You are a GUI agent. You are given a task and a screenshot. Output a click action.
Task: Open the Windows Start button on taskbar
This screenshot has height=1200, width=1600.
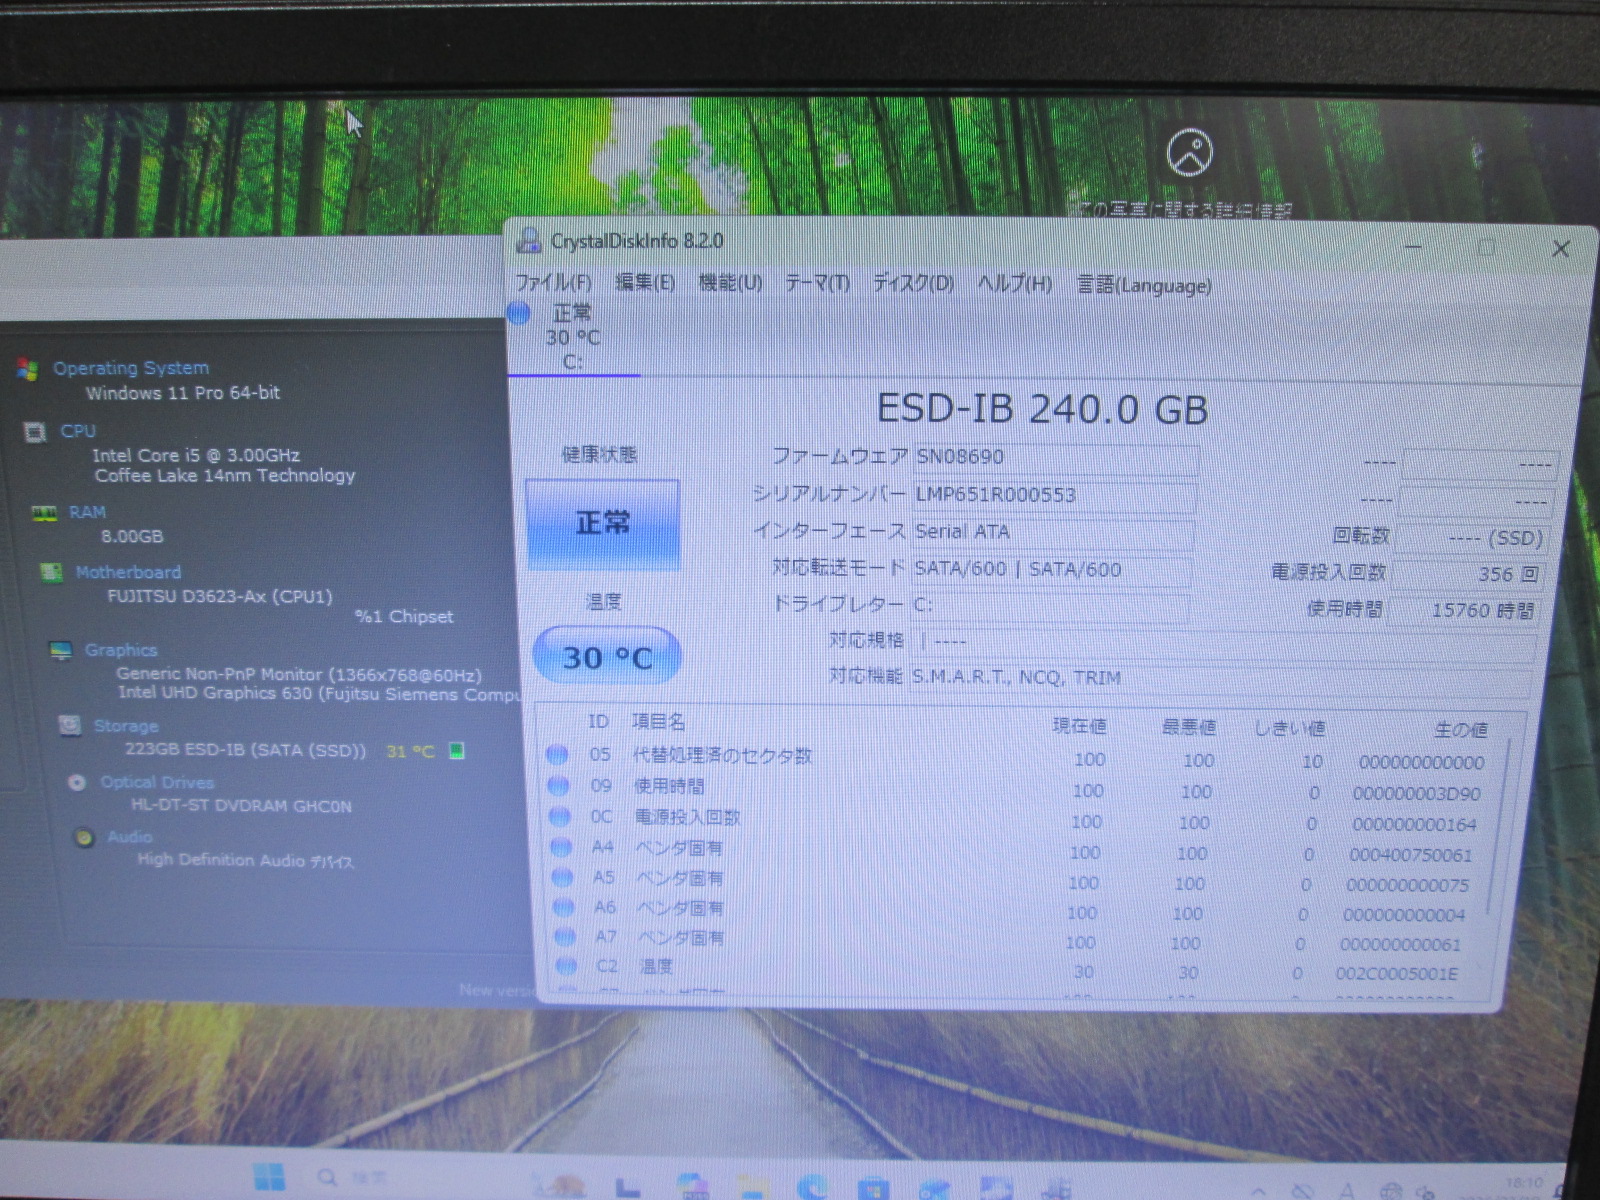click(x=268, y=1176)
